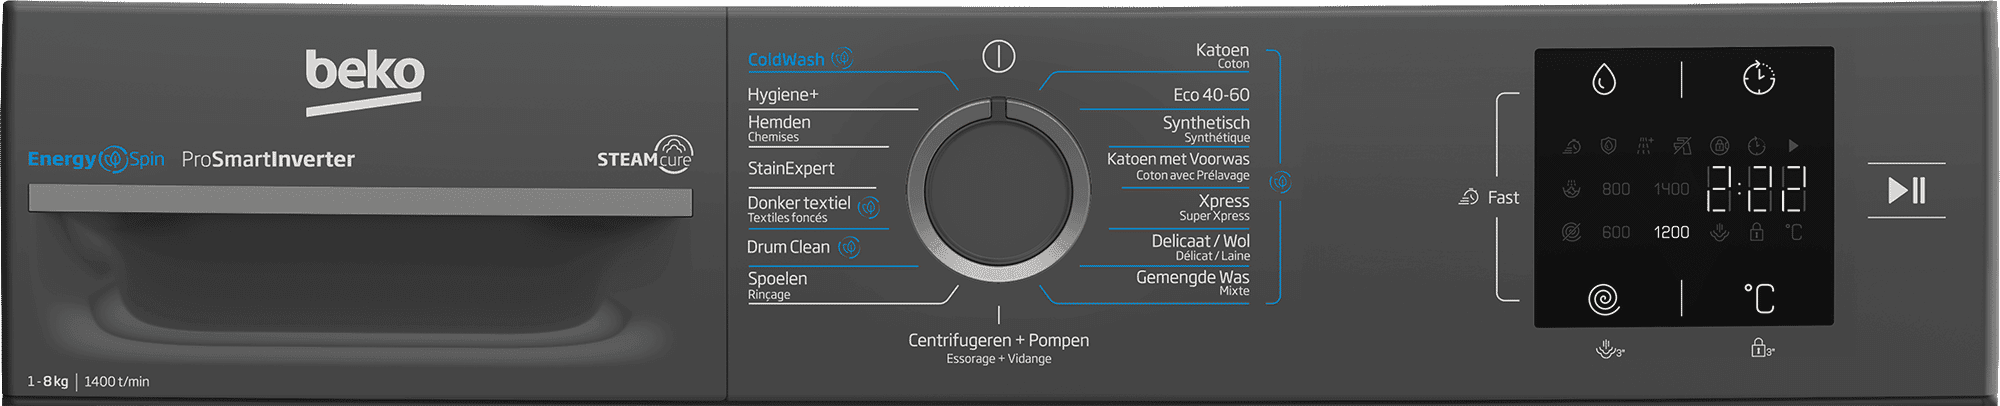The height and width of the screenshot is (406, 2000).
Task: Tap the temperature water drop icon
Action: pos(1604,79)
